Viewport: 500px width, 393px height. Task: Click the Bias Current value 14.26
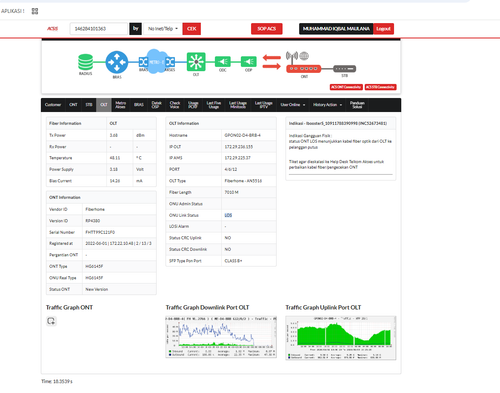[x=115, y=181]
